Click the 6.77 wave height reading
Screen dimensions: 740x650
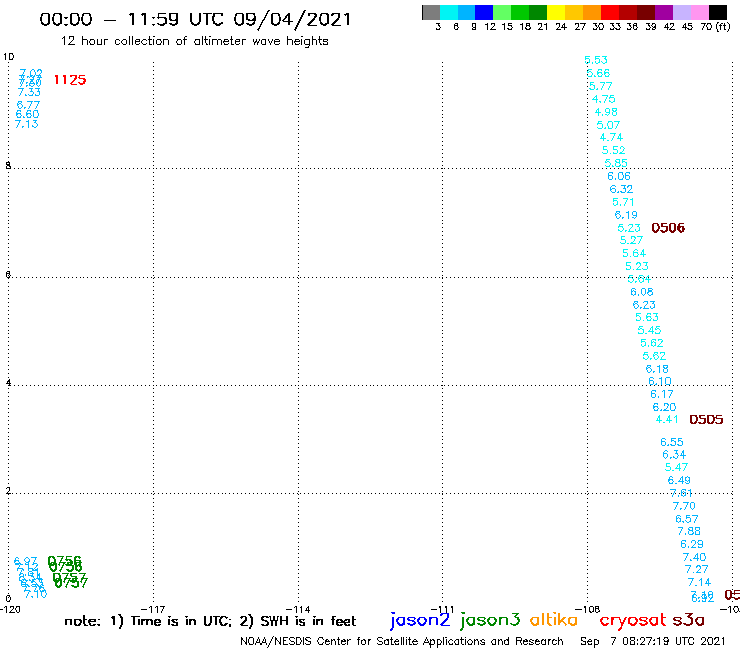[x=28, y=105]
